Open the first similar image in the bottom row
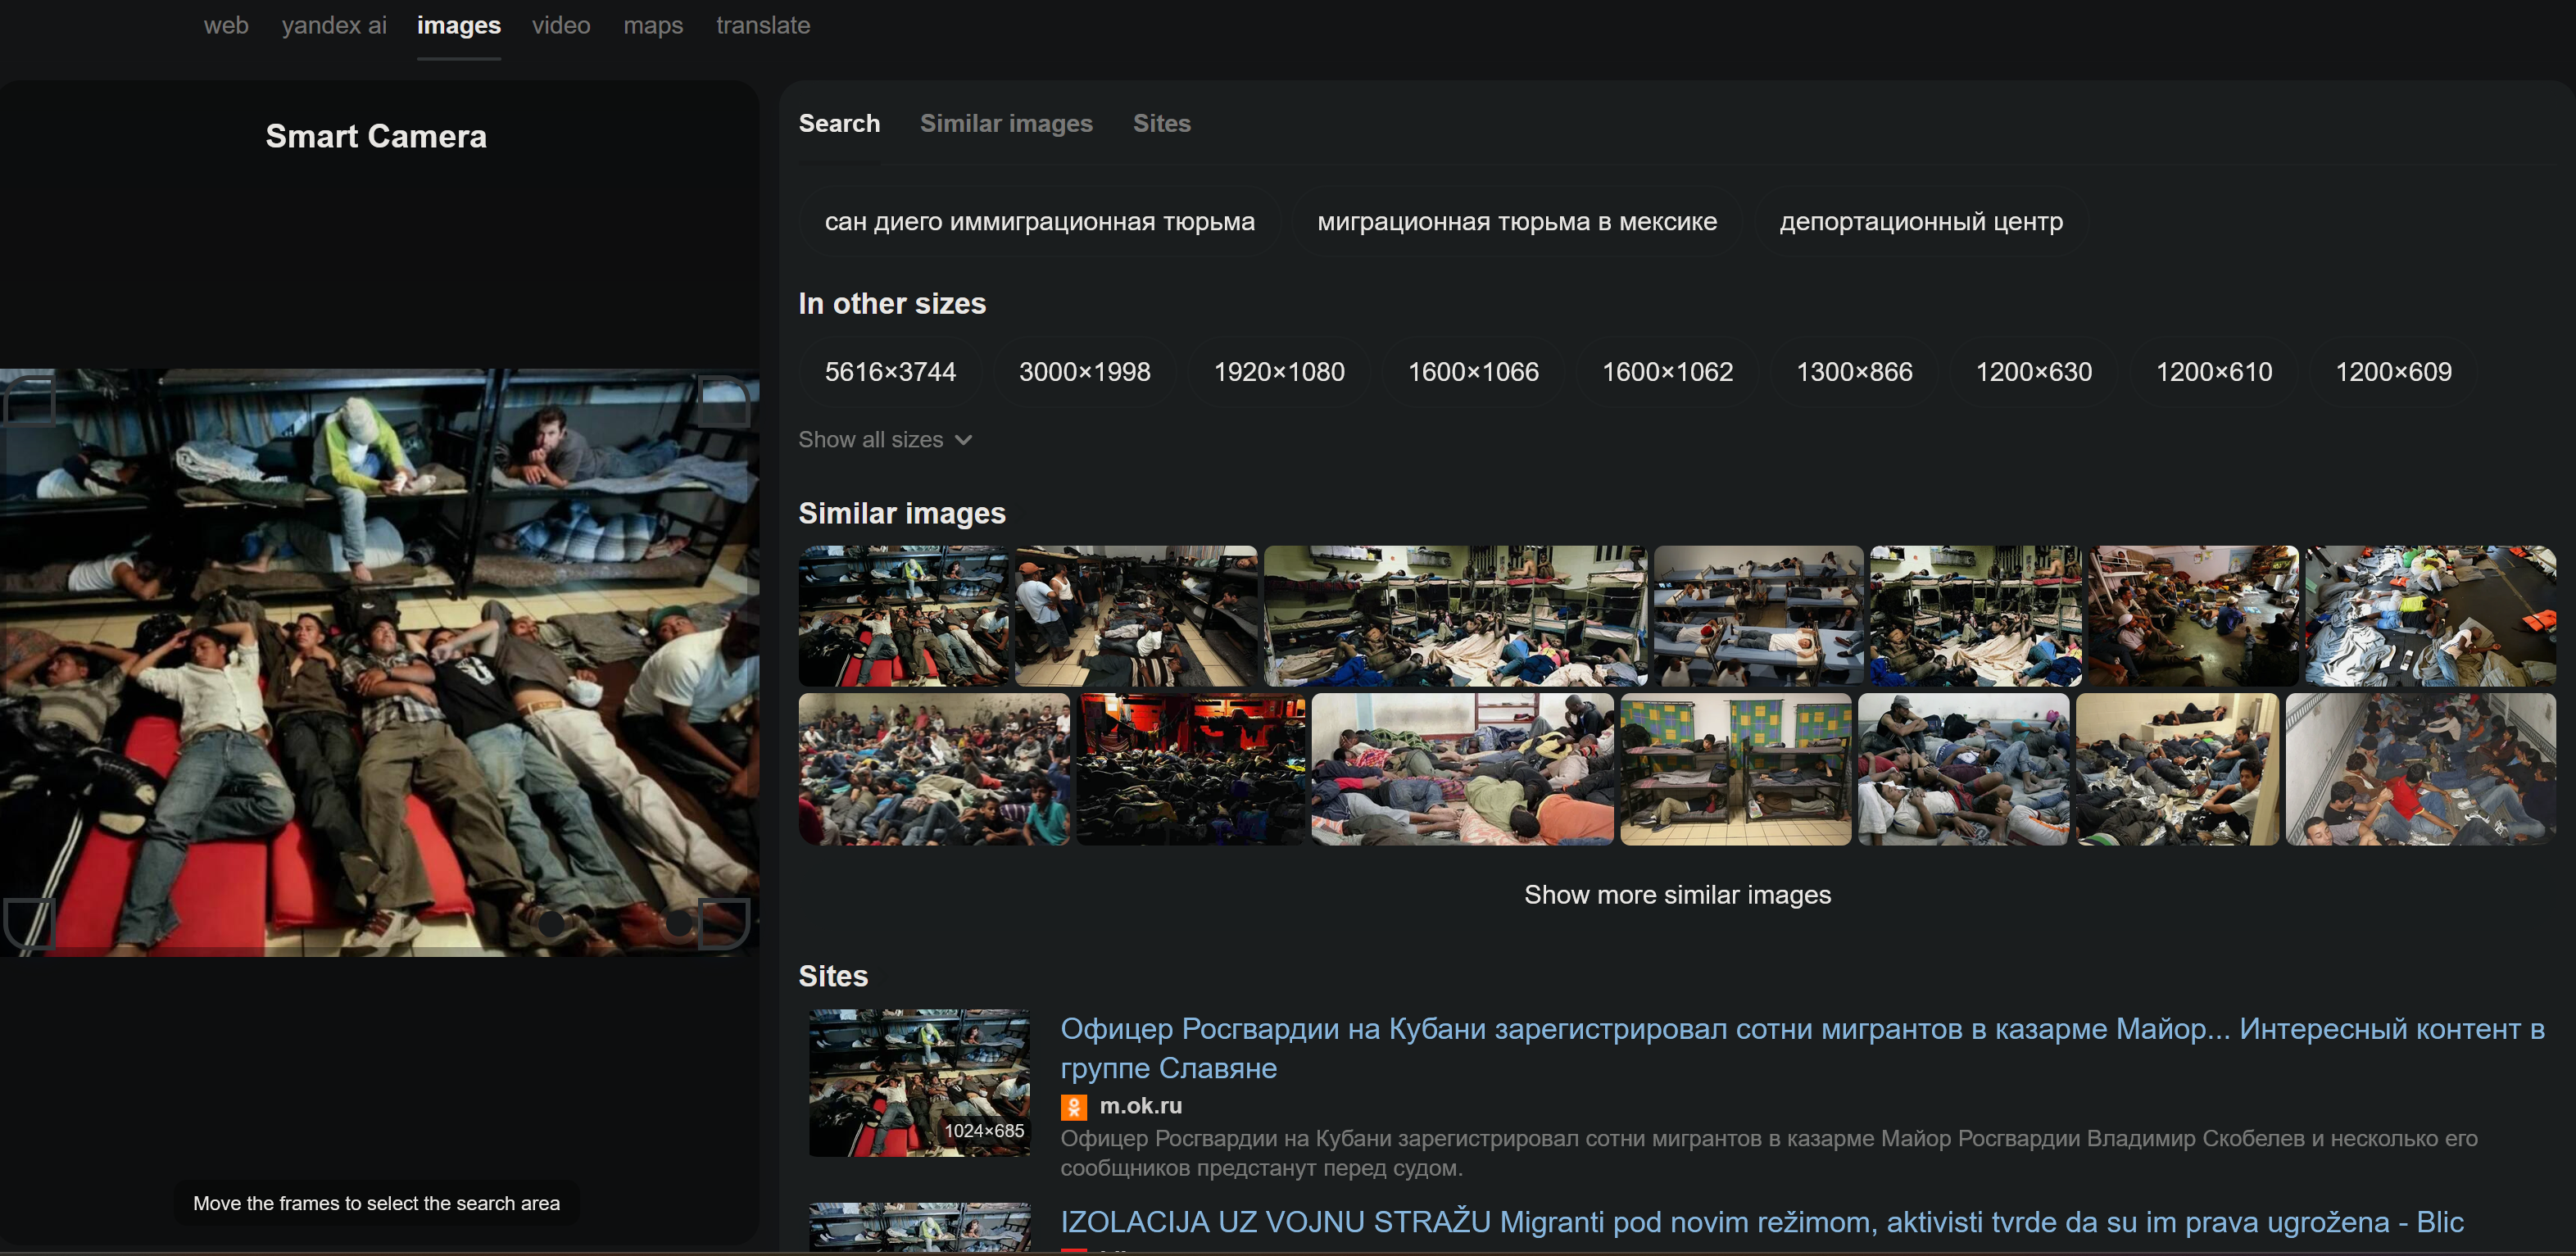The height and width of the screenshot is (1256, 2576). coord(934,769)
